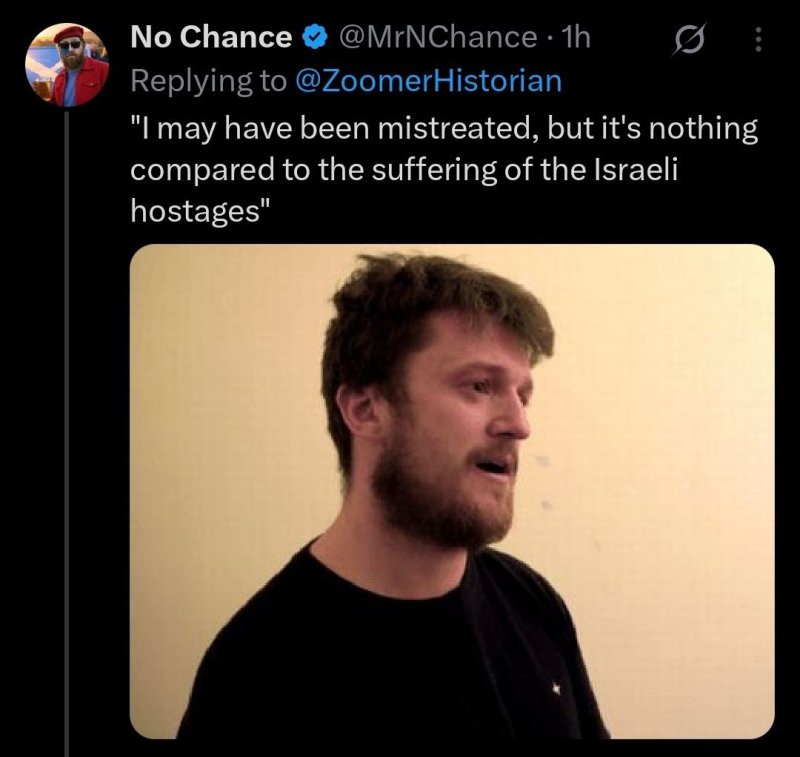Click the Replying to label

208,82
